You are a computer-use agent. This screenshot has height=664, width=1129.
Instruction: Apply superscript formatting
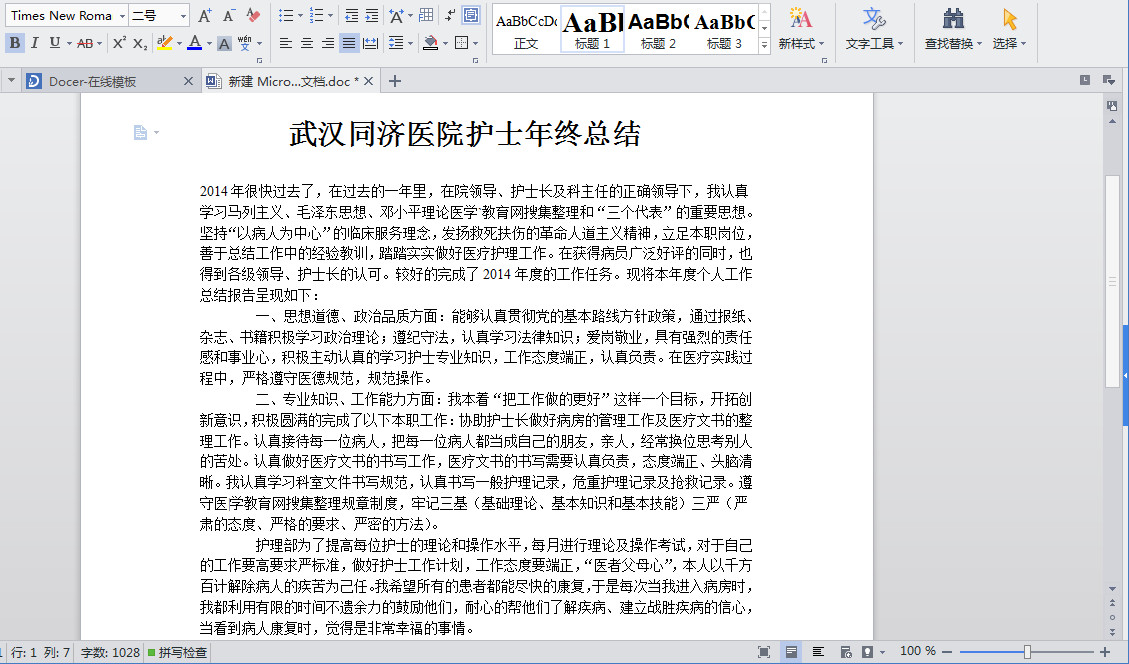click(120, 43)
